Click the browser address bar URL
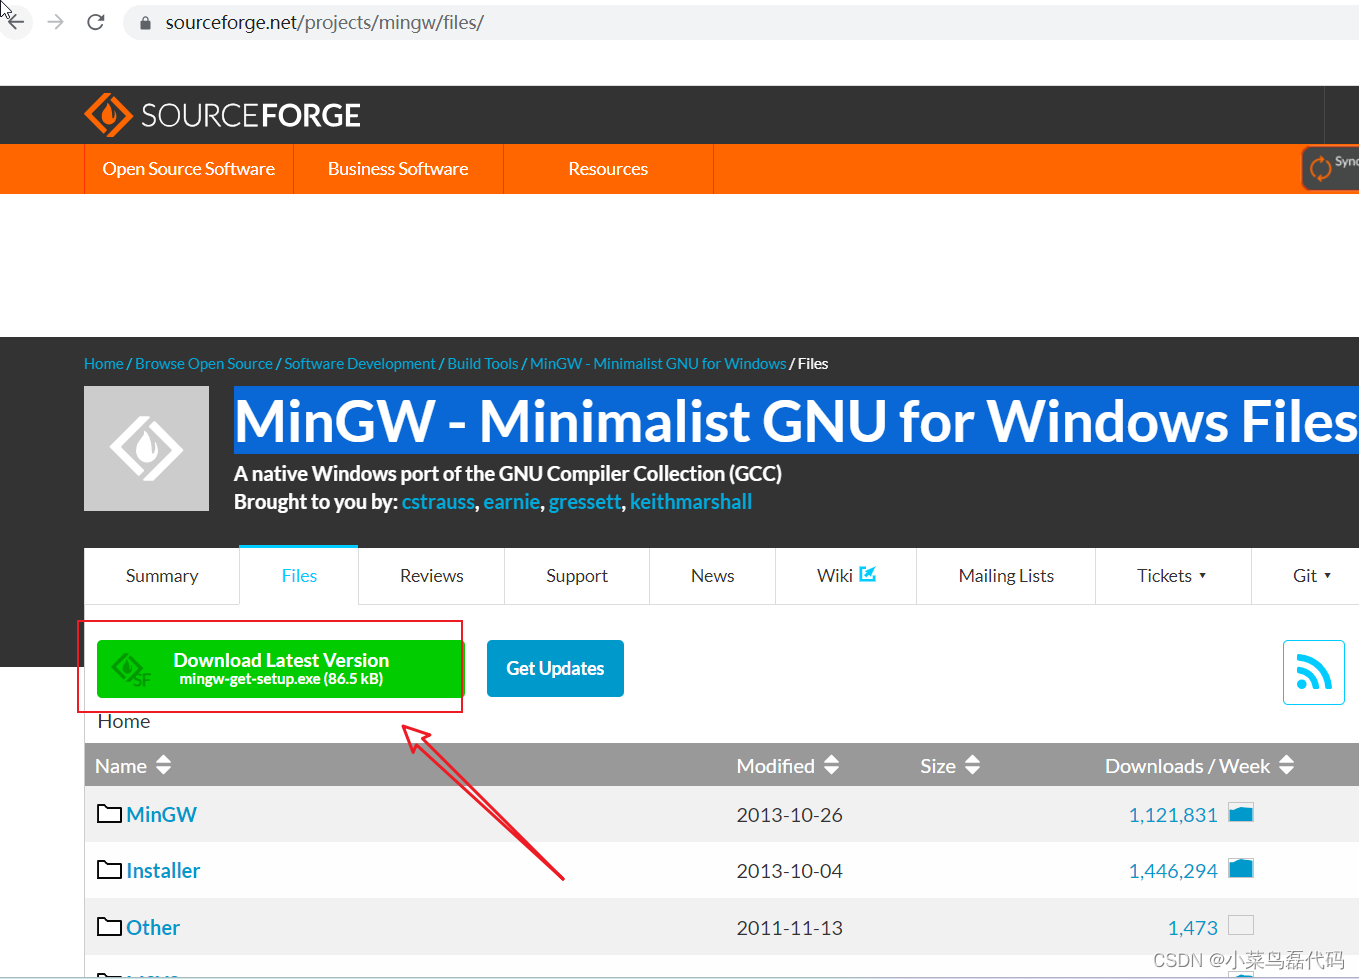The width and height of the screenshot is (1359, 979). point(325,22)
